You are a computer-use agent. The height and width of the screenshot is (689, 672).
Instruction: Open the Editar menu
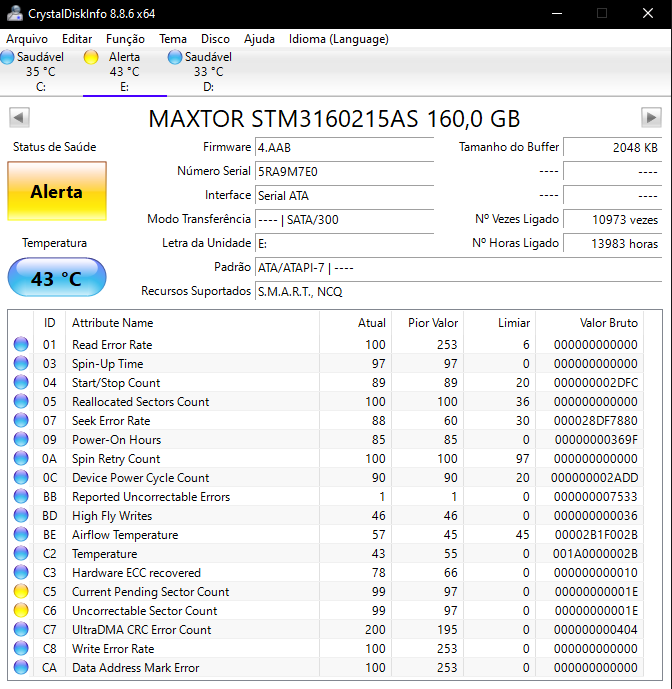pos(77,39)
